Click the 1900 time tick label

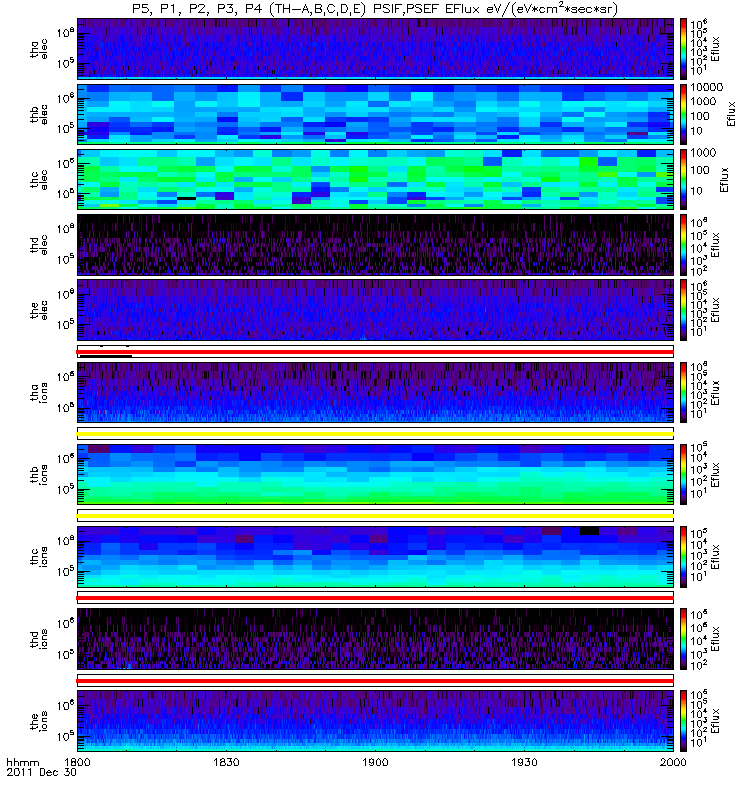coord(375,762)
